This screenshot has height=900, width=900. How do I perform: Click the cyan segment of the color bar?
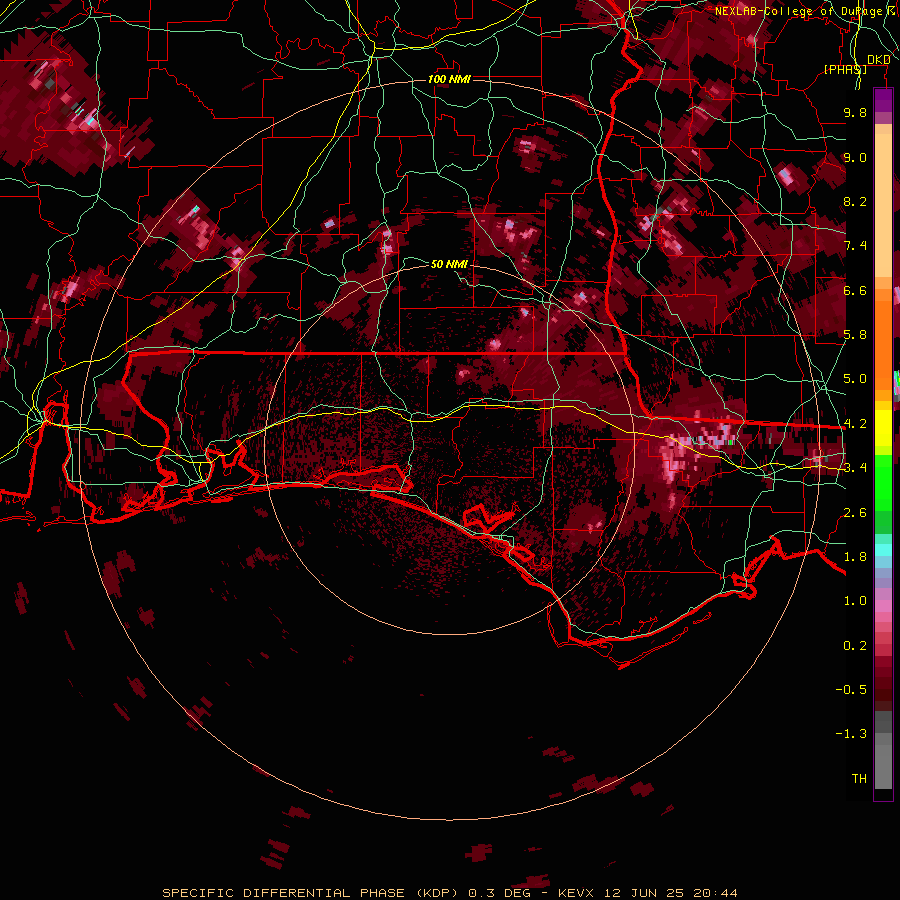click(883, 550)
